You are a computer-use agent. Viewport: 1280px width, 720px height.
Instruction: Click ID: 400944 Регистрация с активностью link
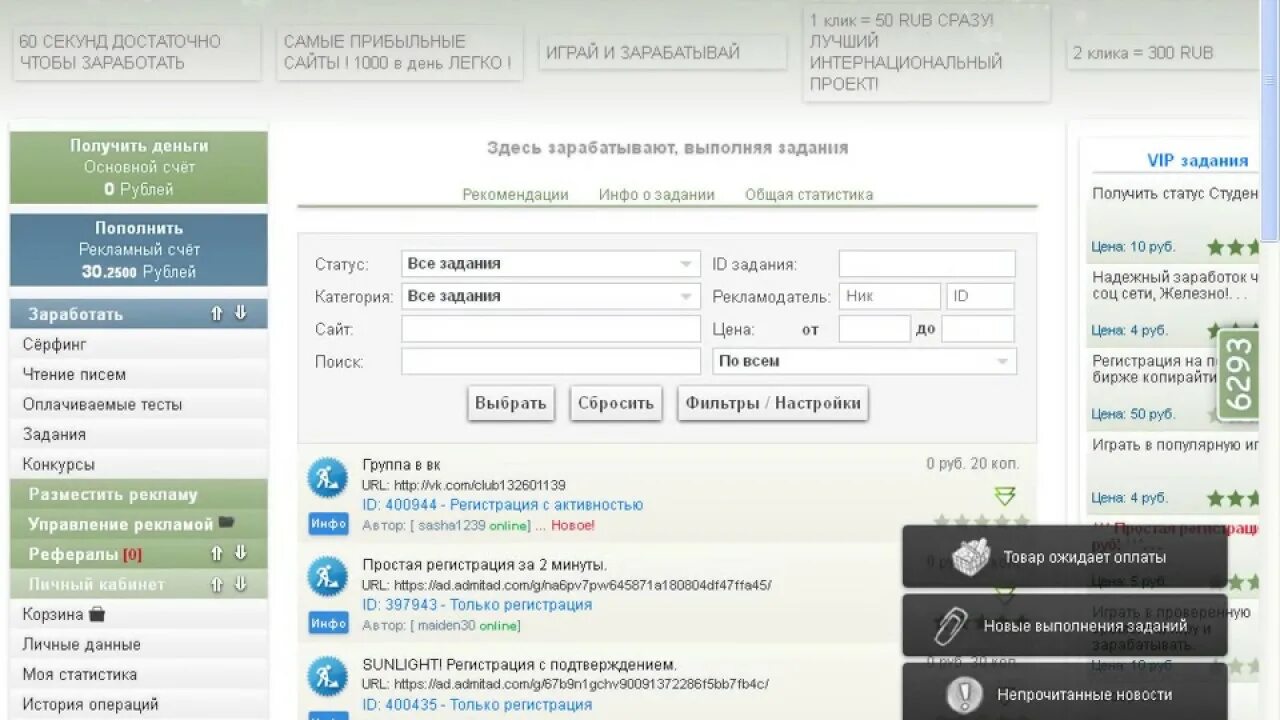click(502, 505)
